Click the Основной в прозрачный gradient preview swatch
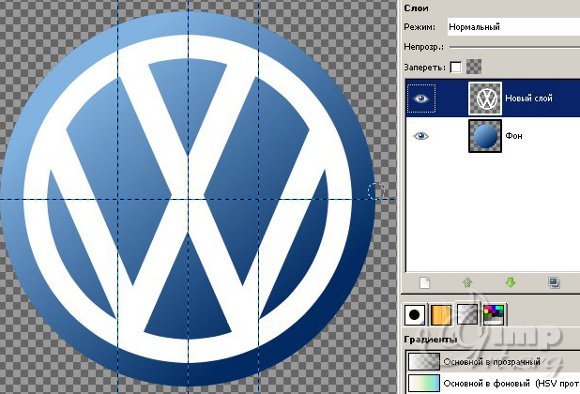 (x=424, y=361)
